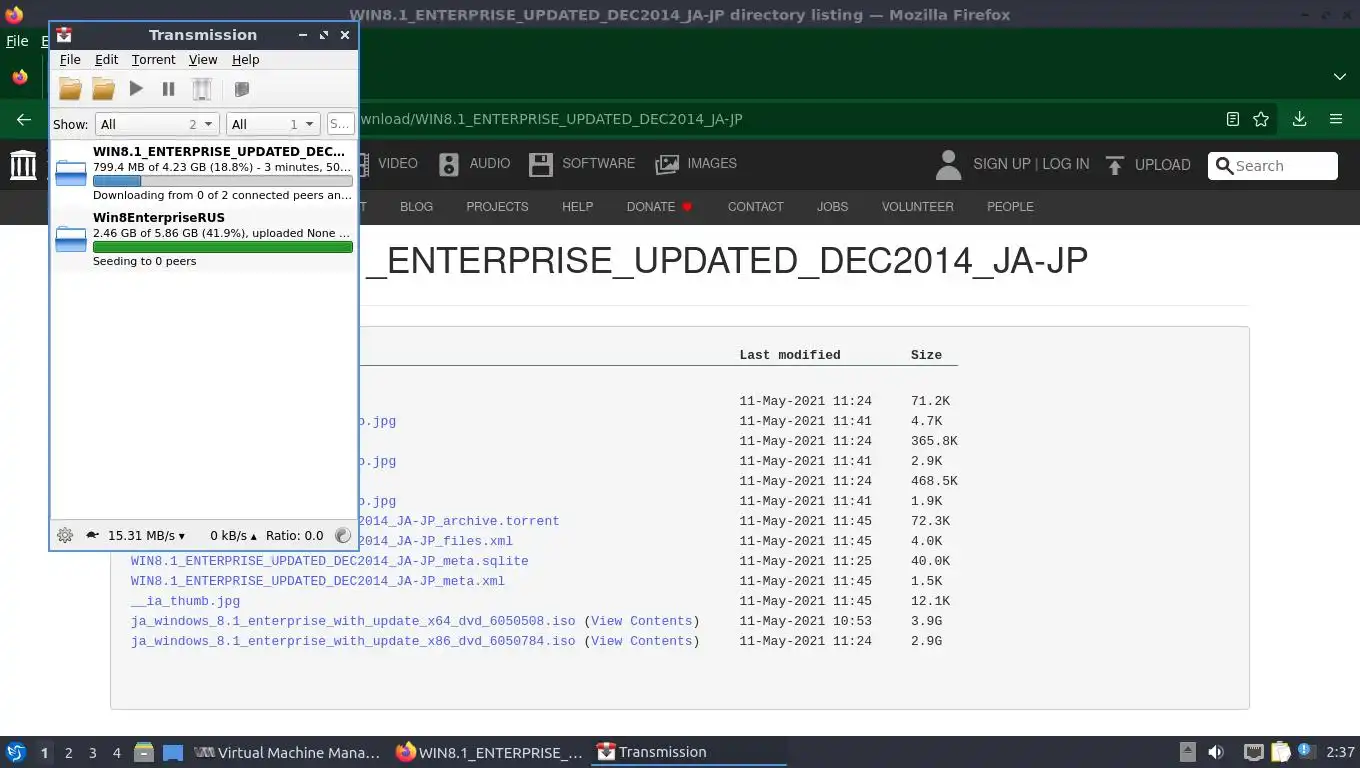This screenshot has height=768, width=1360.
Task: Open the JA-JP_meta.xml file link
Action: 317,581
